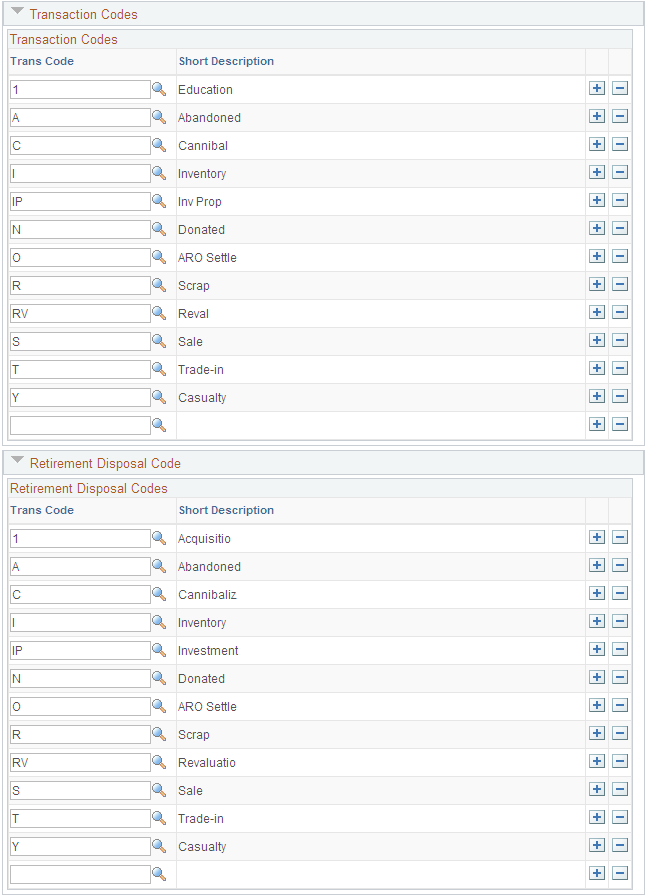
Task: Click the Revaluatio row trans code field
Action: [80, 763]
